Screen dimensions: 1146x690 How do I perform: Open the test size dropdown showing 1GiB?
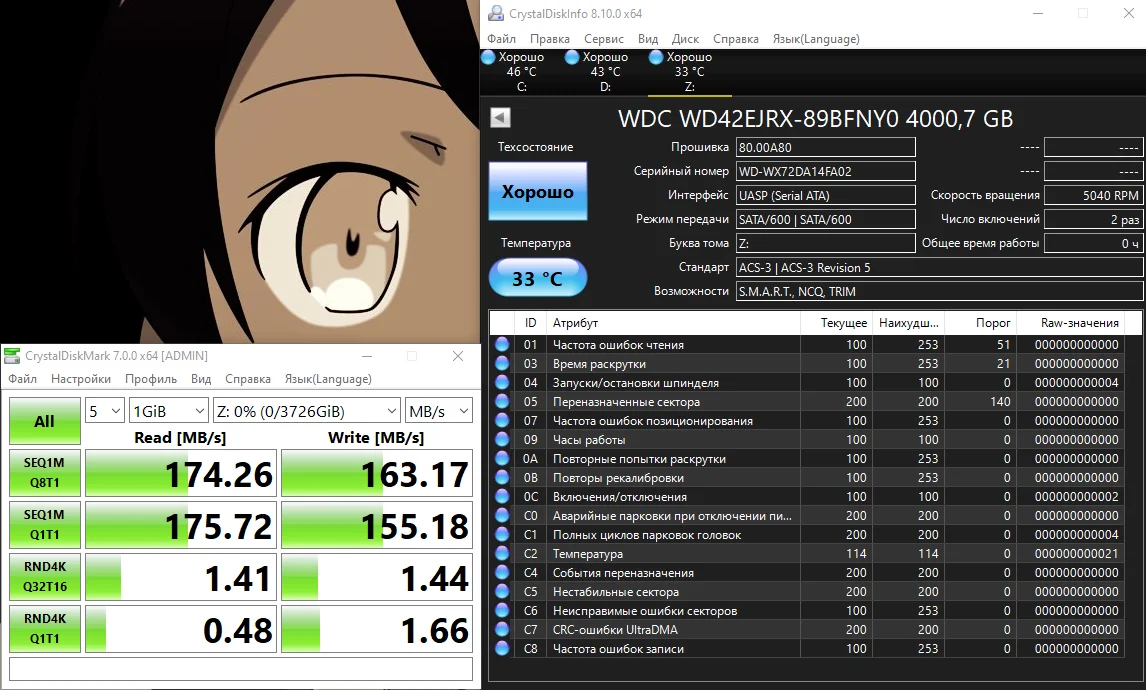(x=169, y=411)
